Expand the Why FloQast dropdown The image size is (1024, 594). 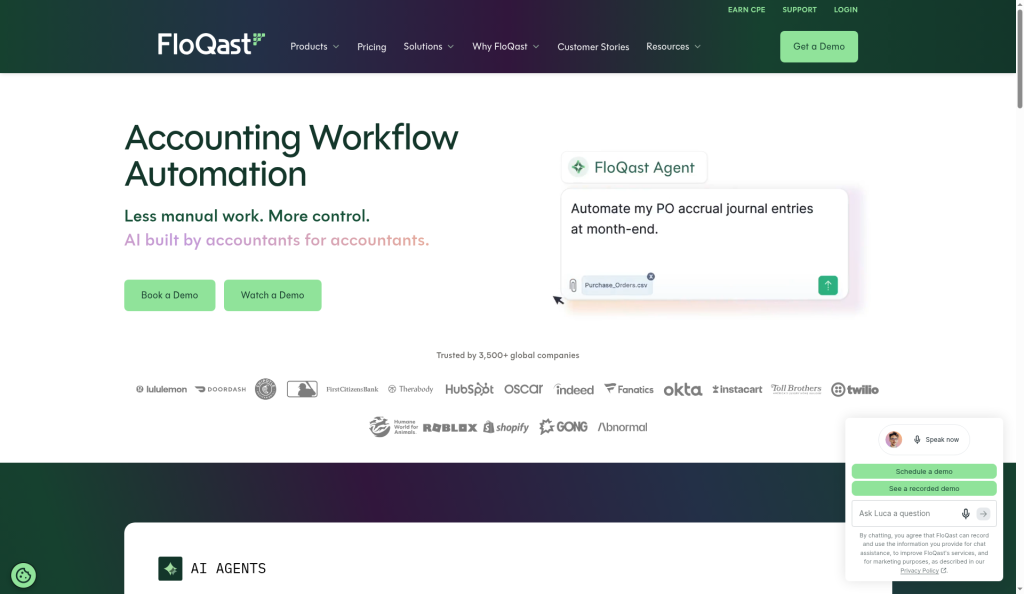point(505,46)
